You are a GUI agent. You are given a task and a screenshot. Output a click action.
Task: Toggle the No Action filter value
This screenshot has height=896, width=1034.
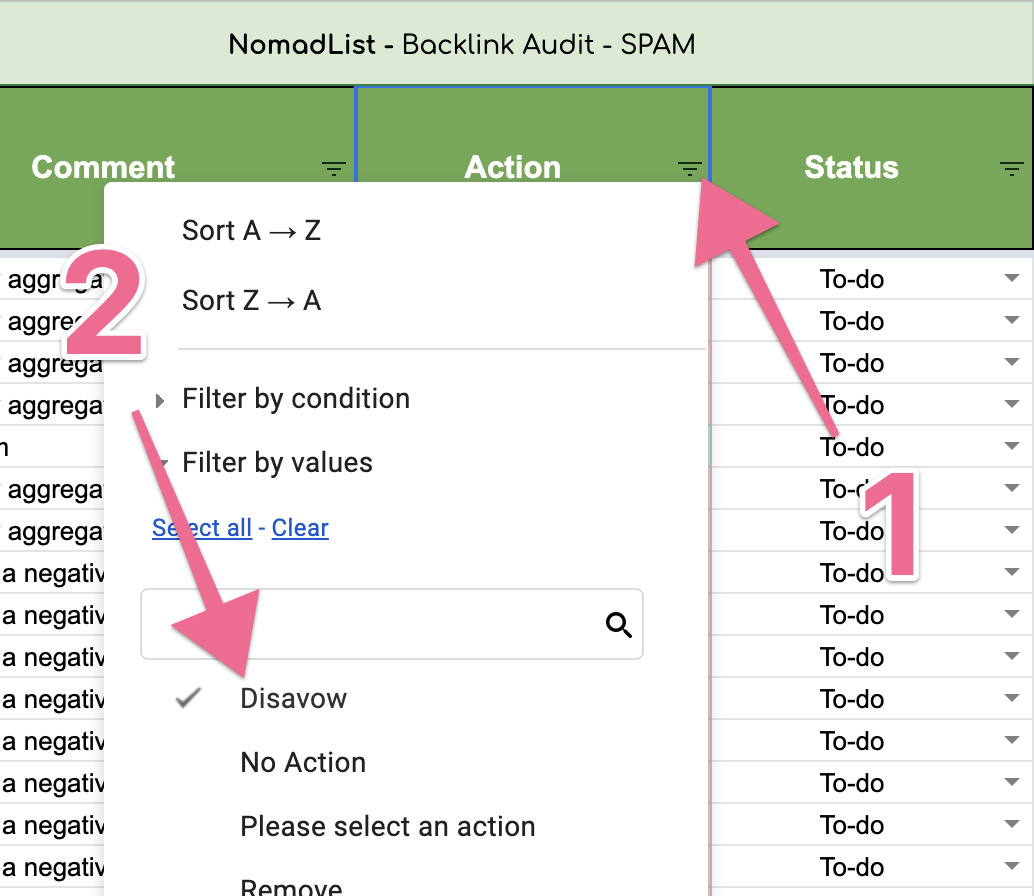point(303,762)
